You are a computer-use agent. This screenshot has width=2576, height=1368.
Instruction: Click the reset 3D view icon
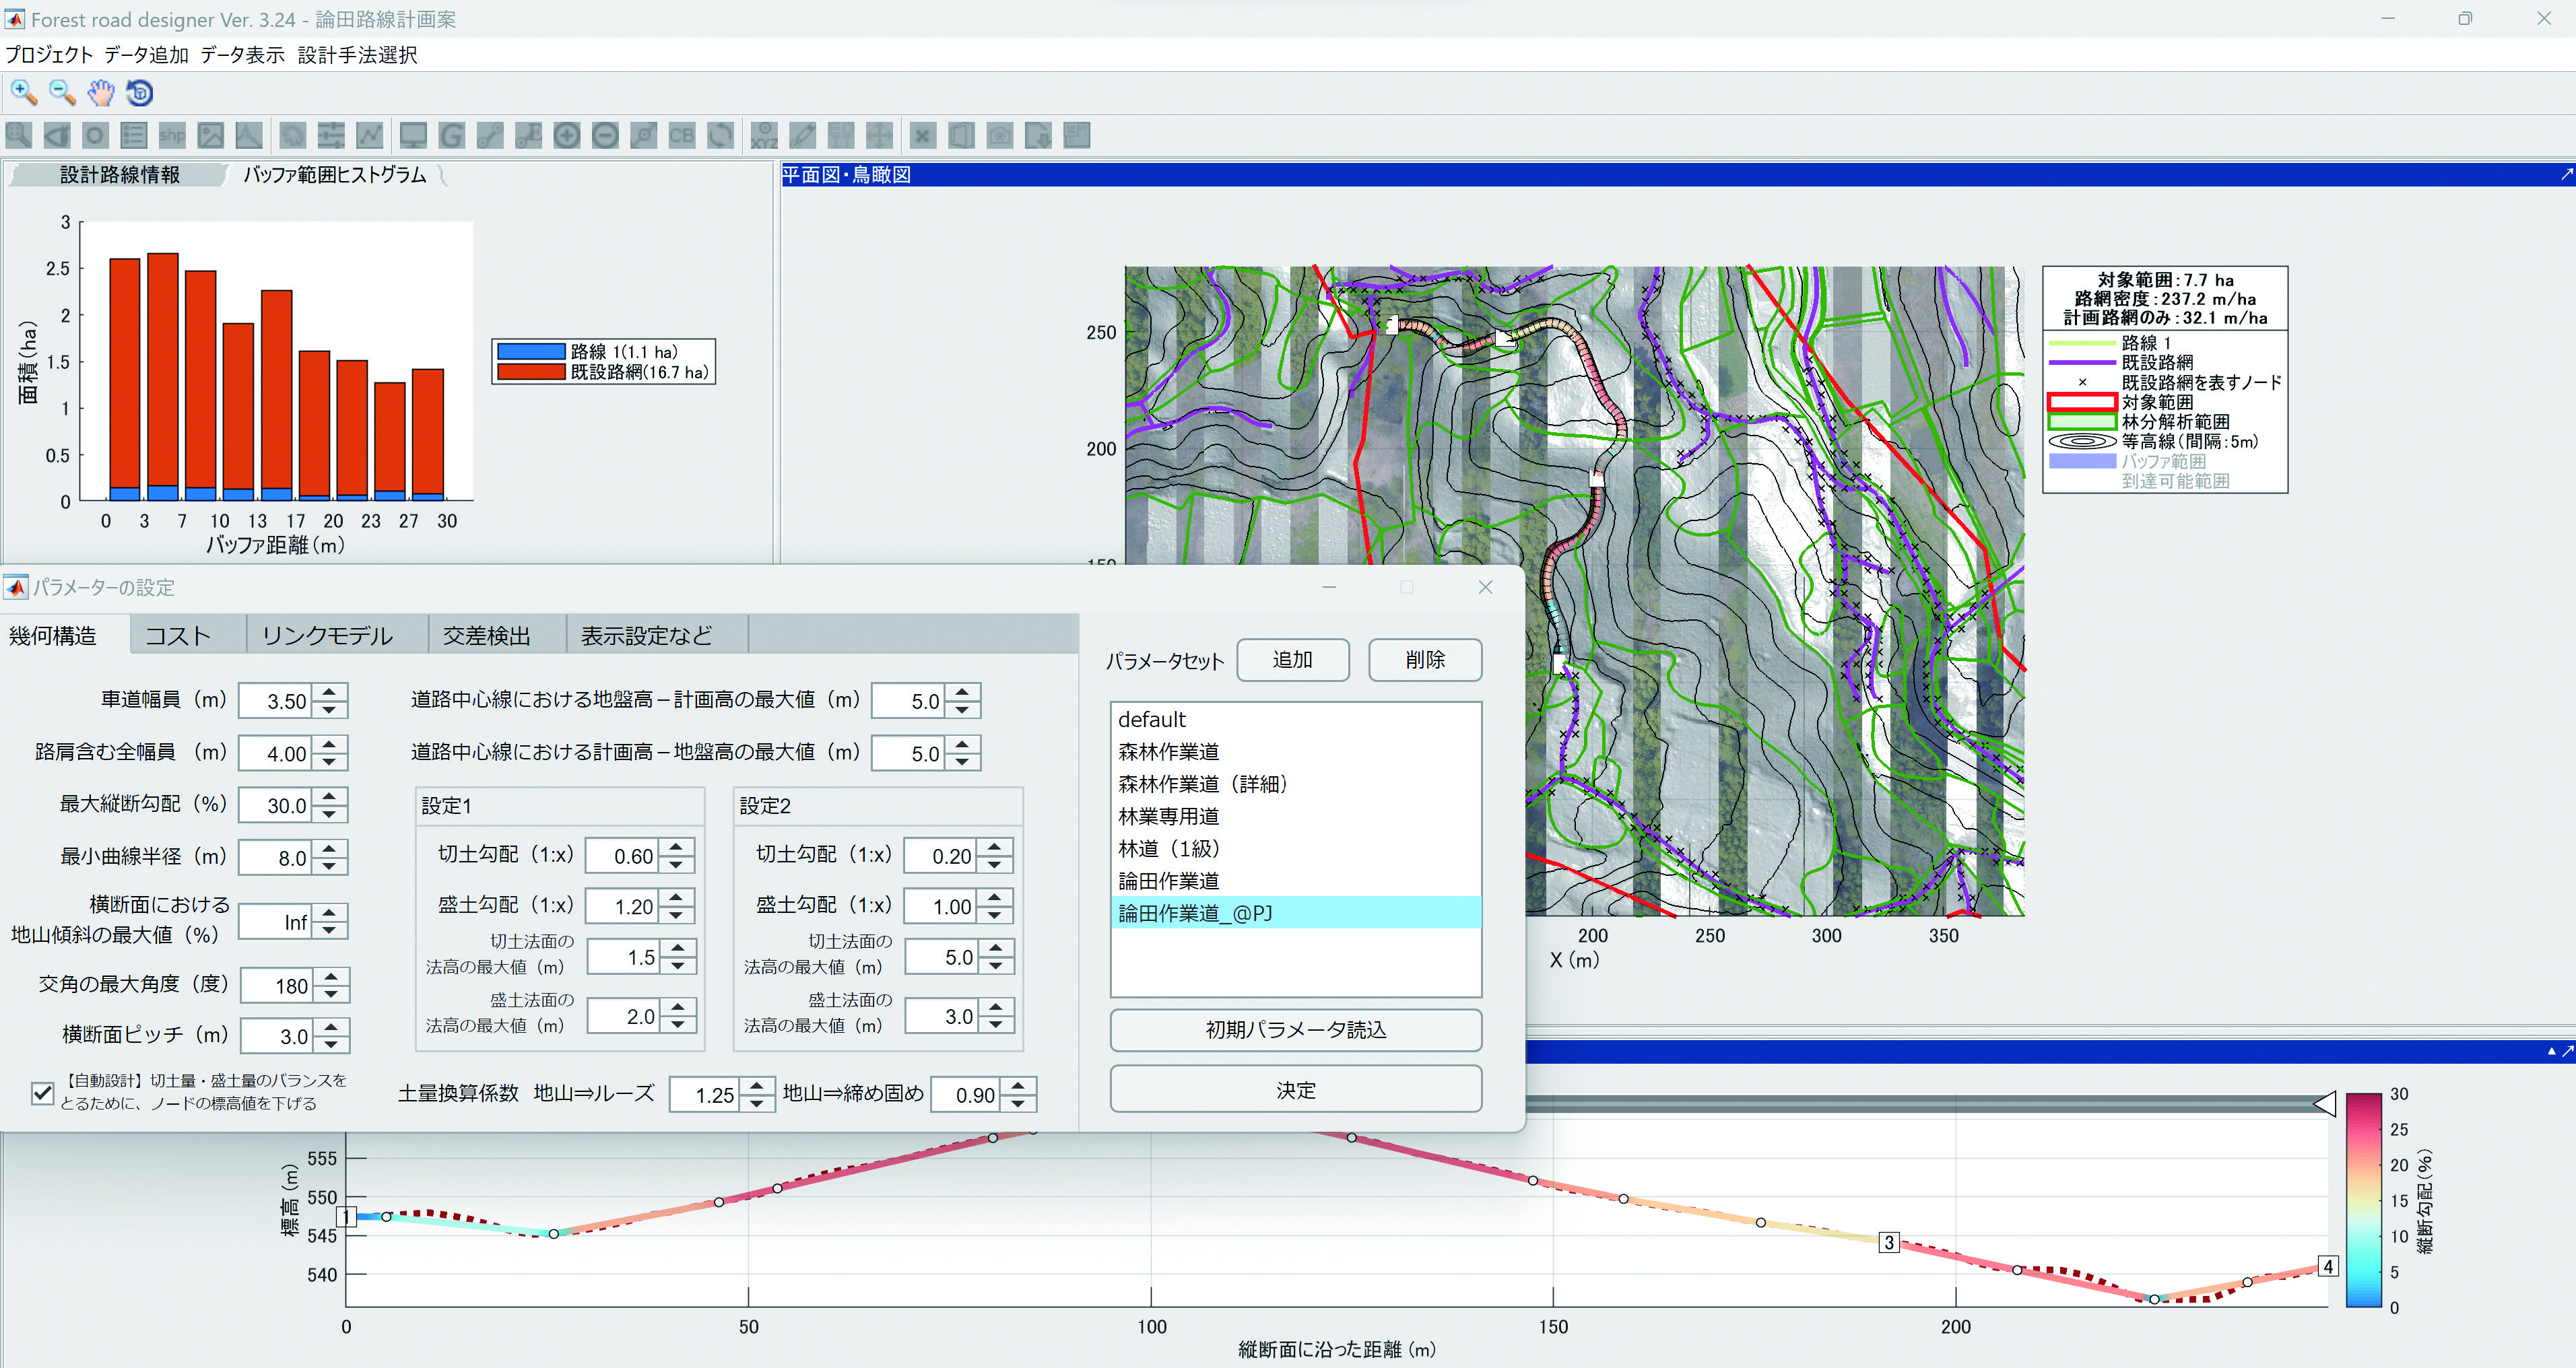tap(140, 93)
